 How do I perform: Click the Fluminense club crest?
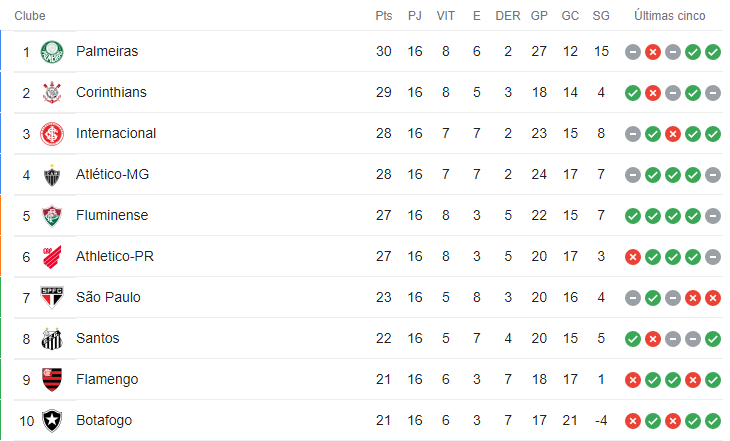(x=52, y=216)
